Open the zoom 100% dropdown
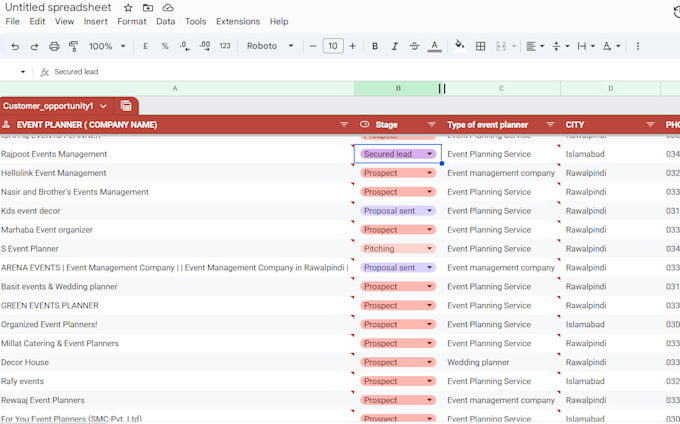 107,46
